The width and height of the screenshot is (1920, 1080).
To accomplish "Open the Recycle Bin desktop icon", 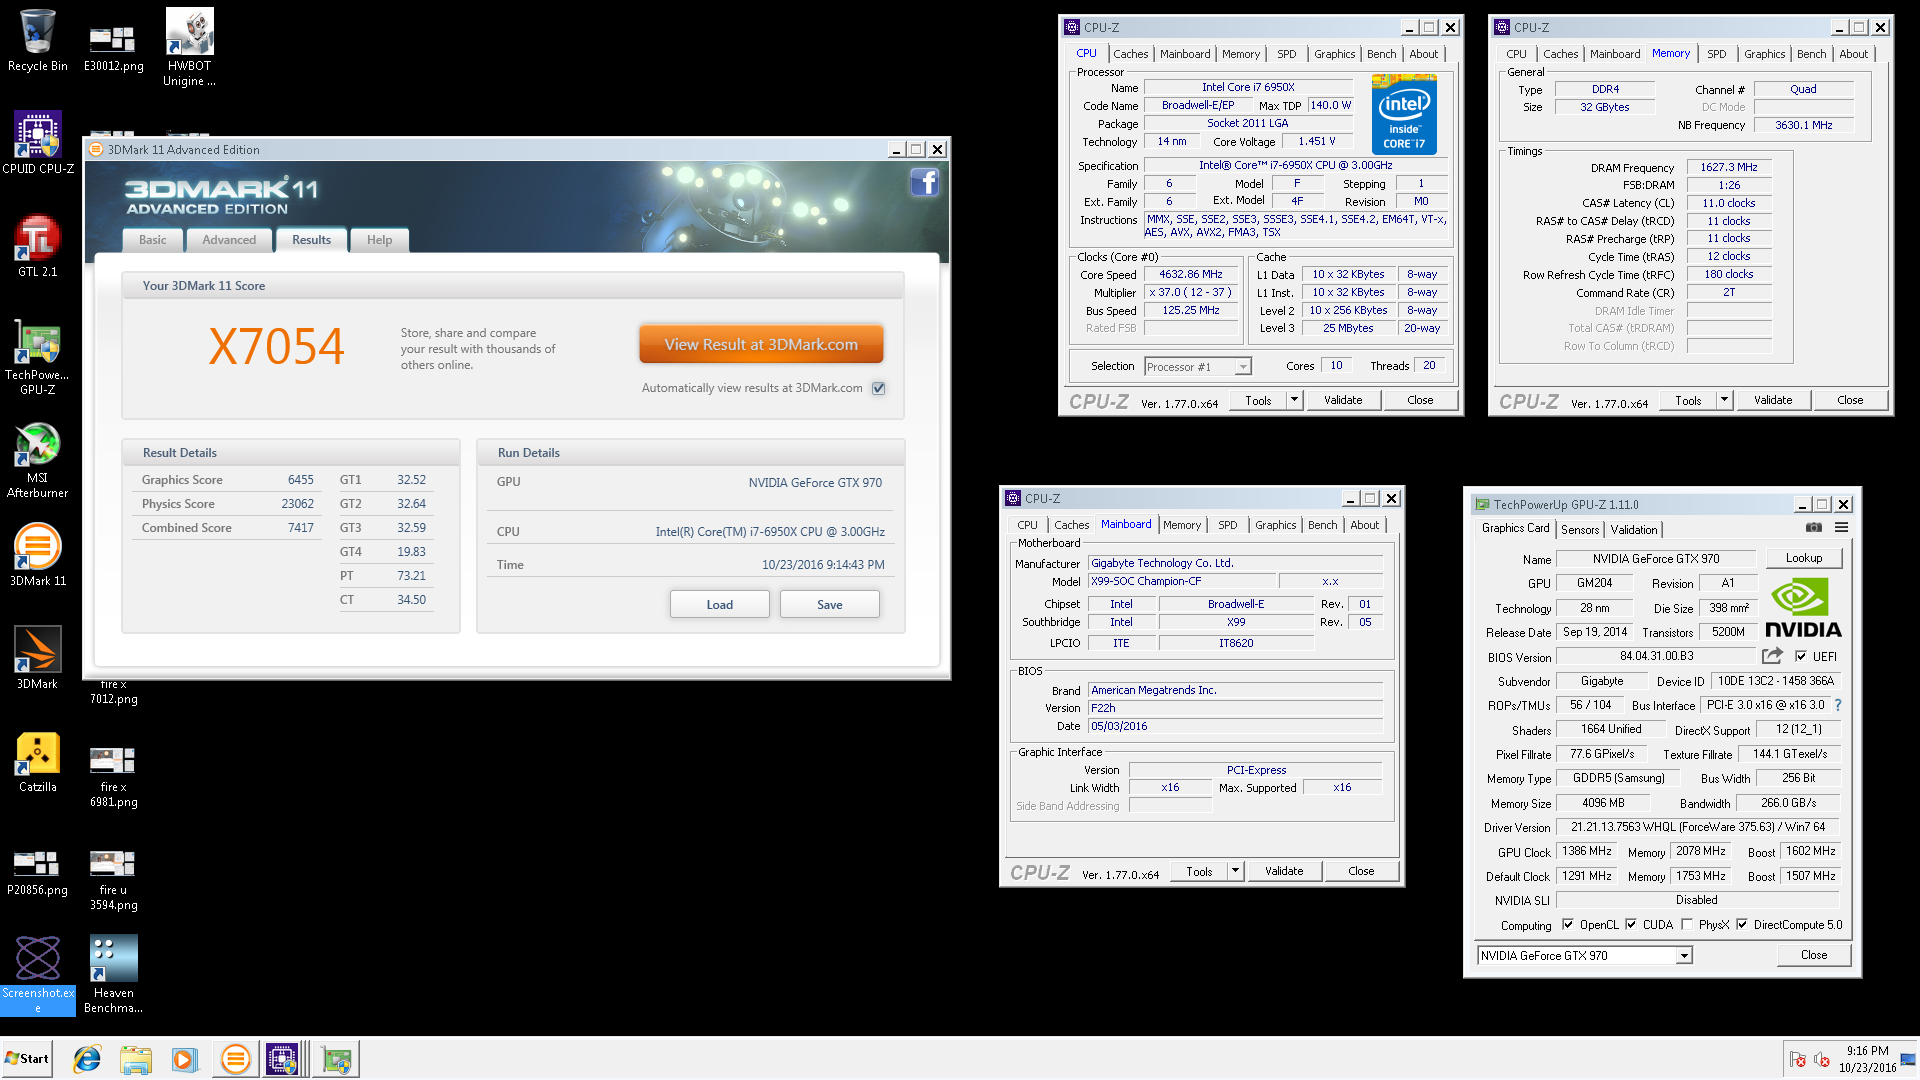I will (38, 40).
